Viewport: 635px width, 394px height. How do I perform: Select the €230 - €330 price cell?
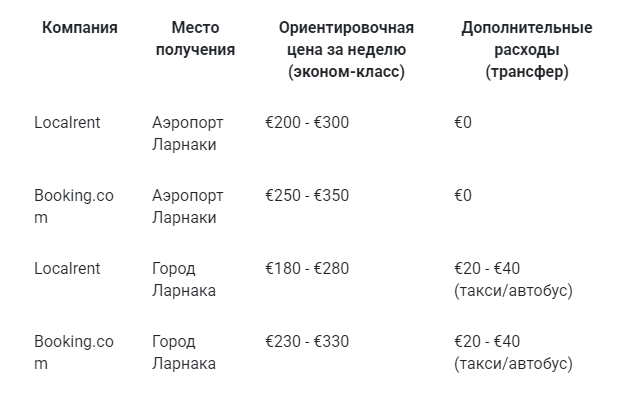307,341
